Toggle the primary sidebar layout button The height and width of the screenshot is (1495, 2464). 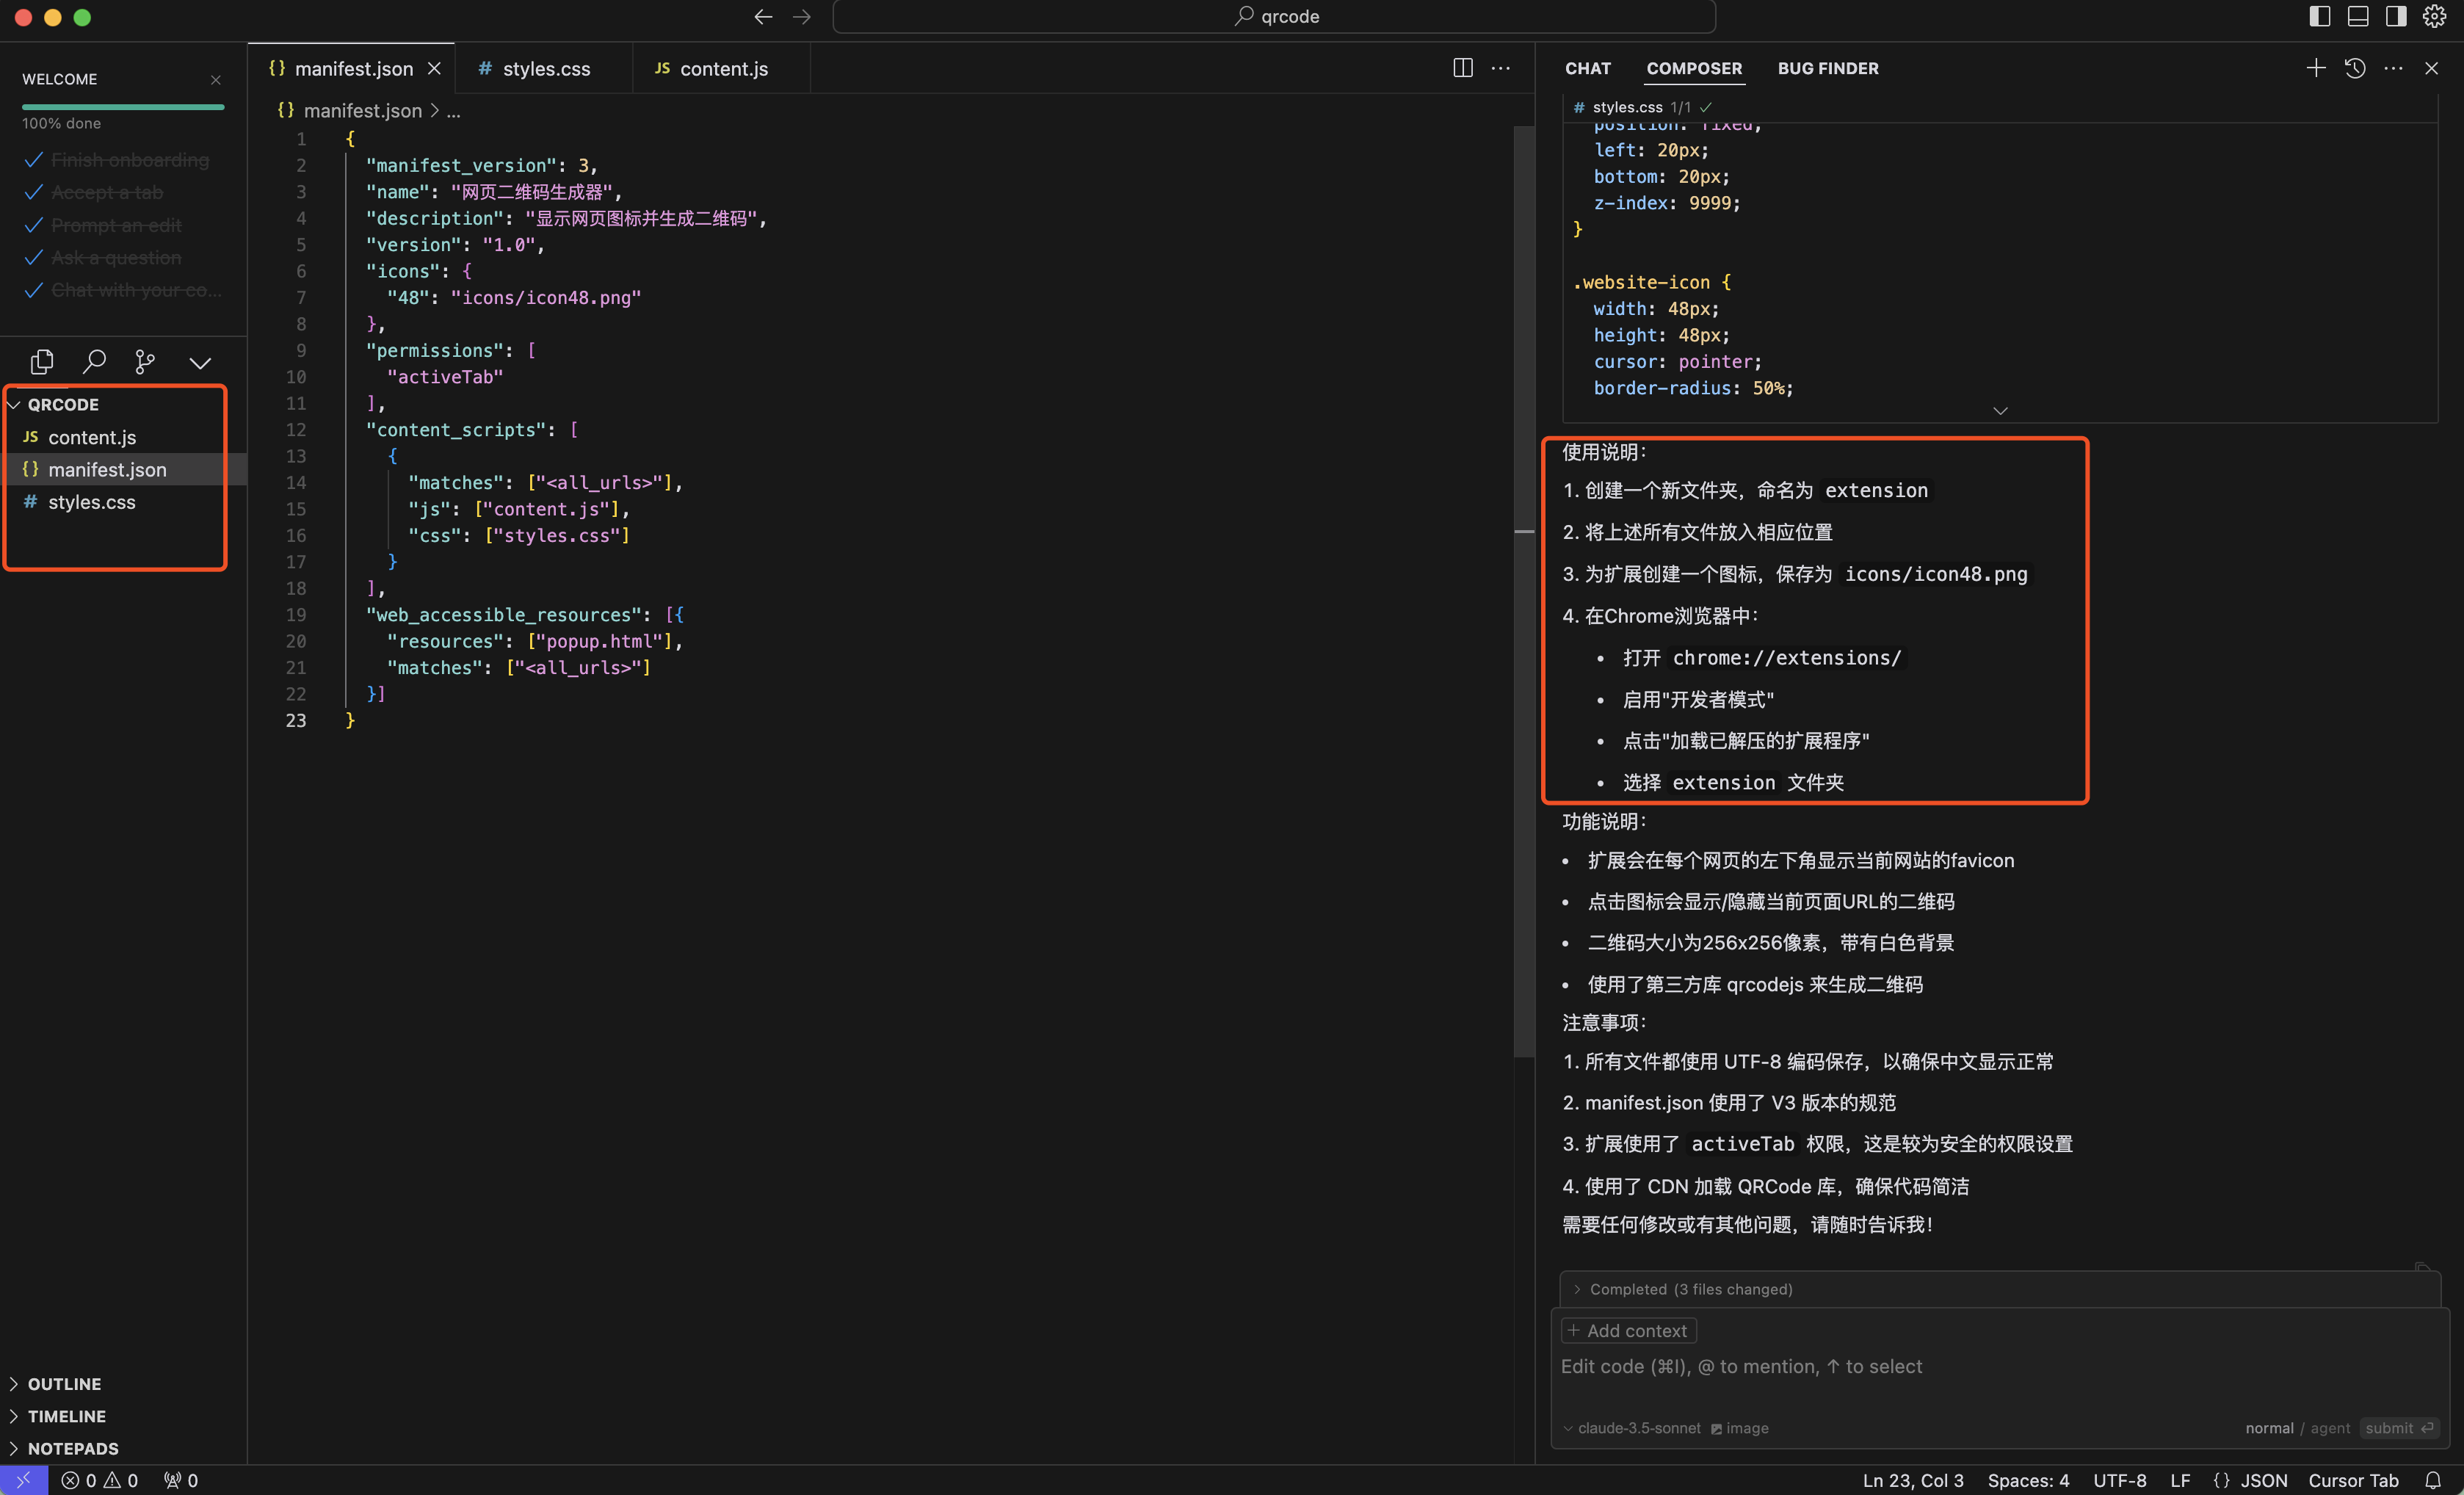click(2320, 16)
